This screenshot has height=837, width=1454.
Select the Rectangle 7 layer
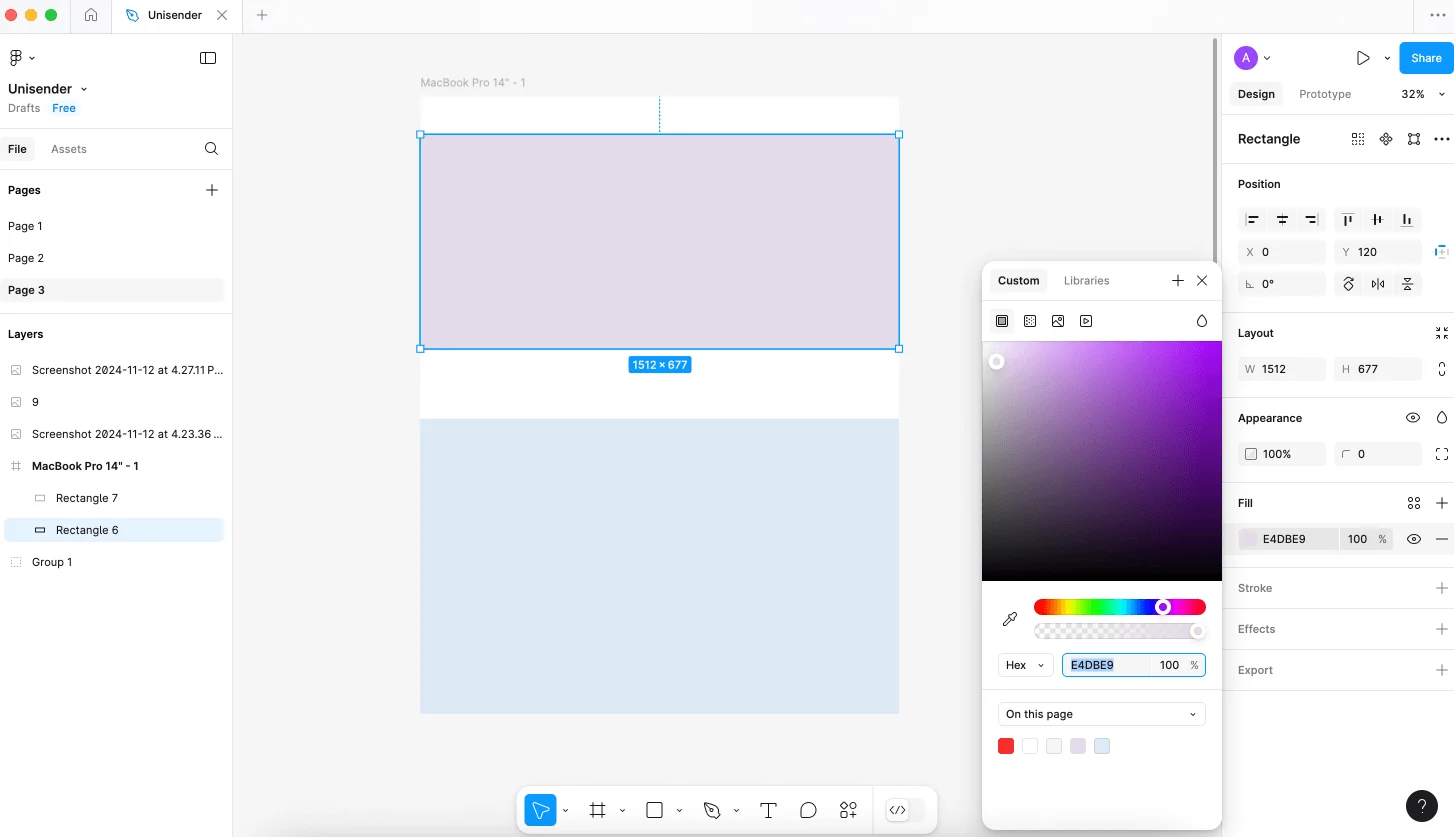[x=87, y=498]
